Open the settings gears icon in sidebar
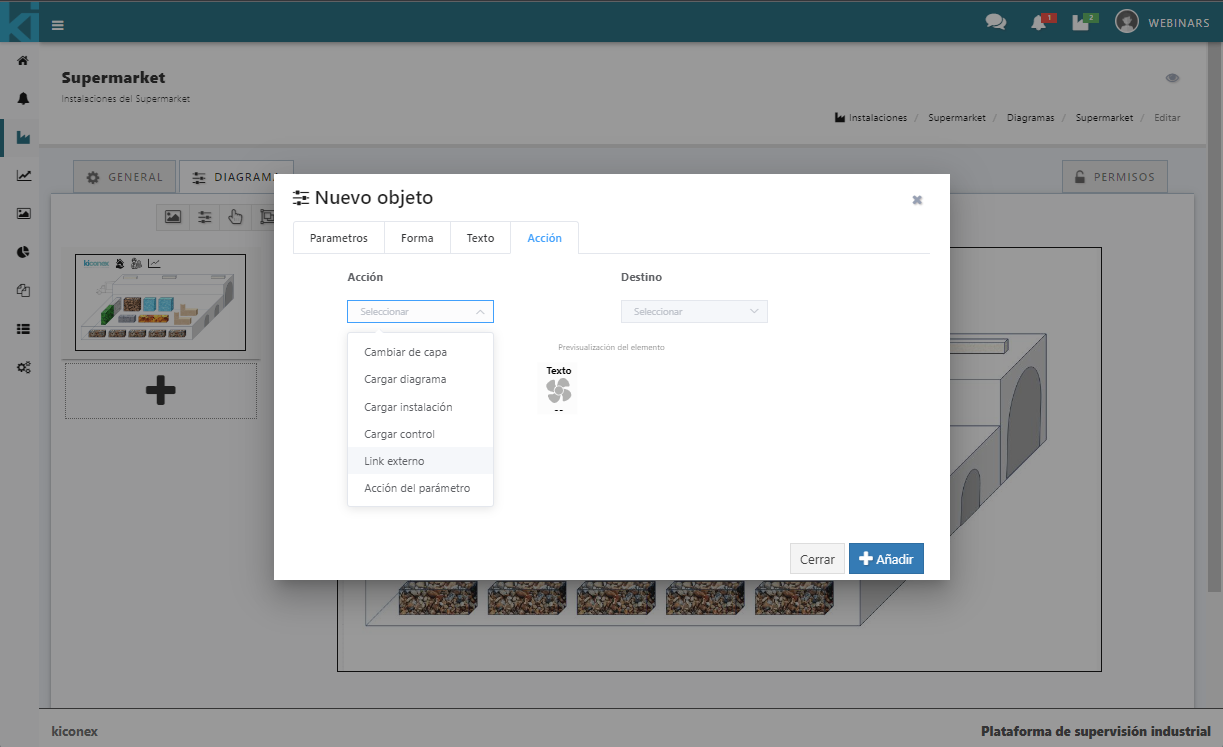This screenshot has height=747, width=1223. point(23,367)
